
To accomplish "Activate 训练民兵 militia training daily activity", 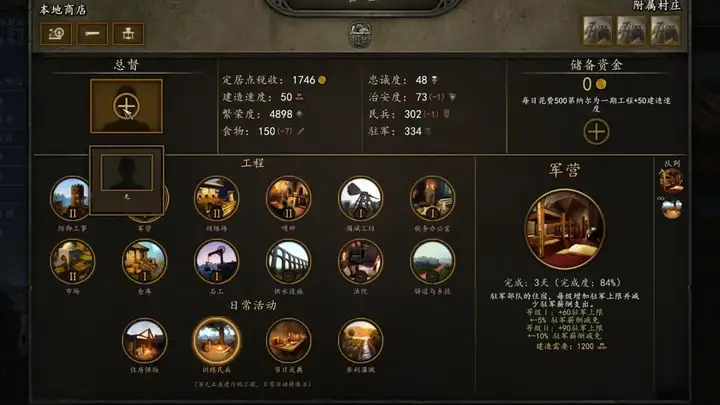I will pos(216,340).
